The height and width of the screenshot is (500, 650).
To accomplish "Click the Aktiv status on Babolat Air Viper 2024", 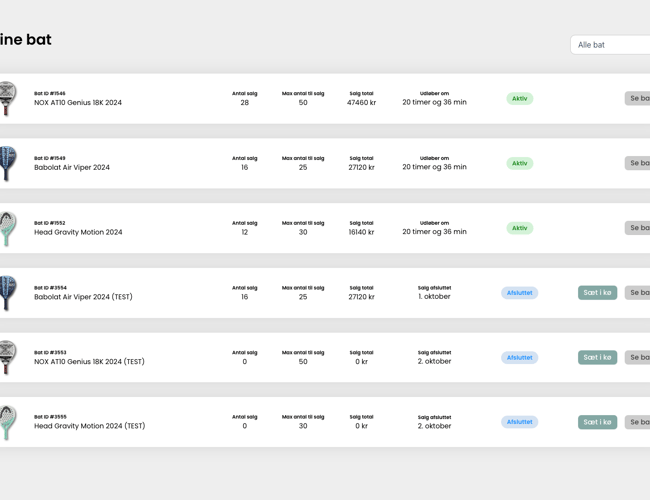I will tap(519, 163).
